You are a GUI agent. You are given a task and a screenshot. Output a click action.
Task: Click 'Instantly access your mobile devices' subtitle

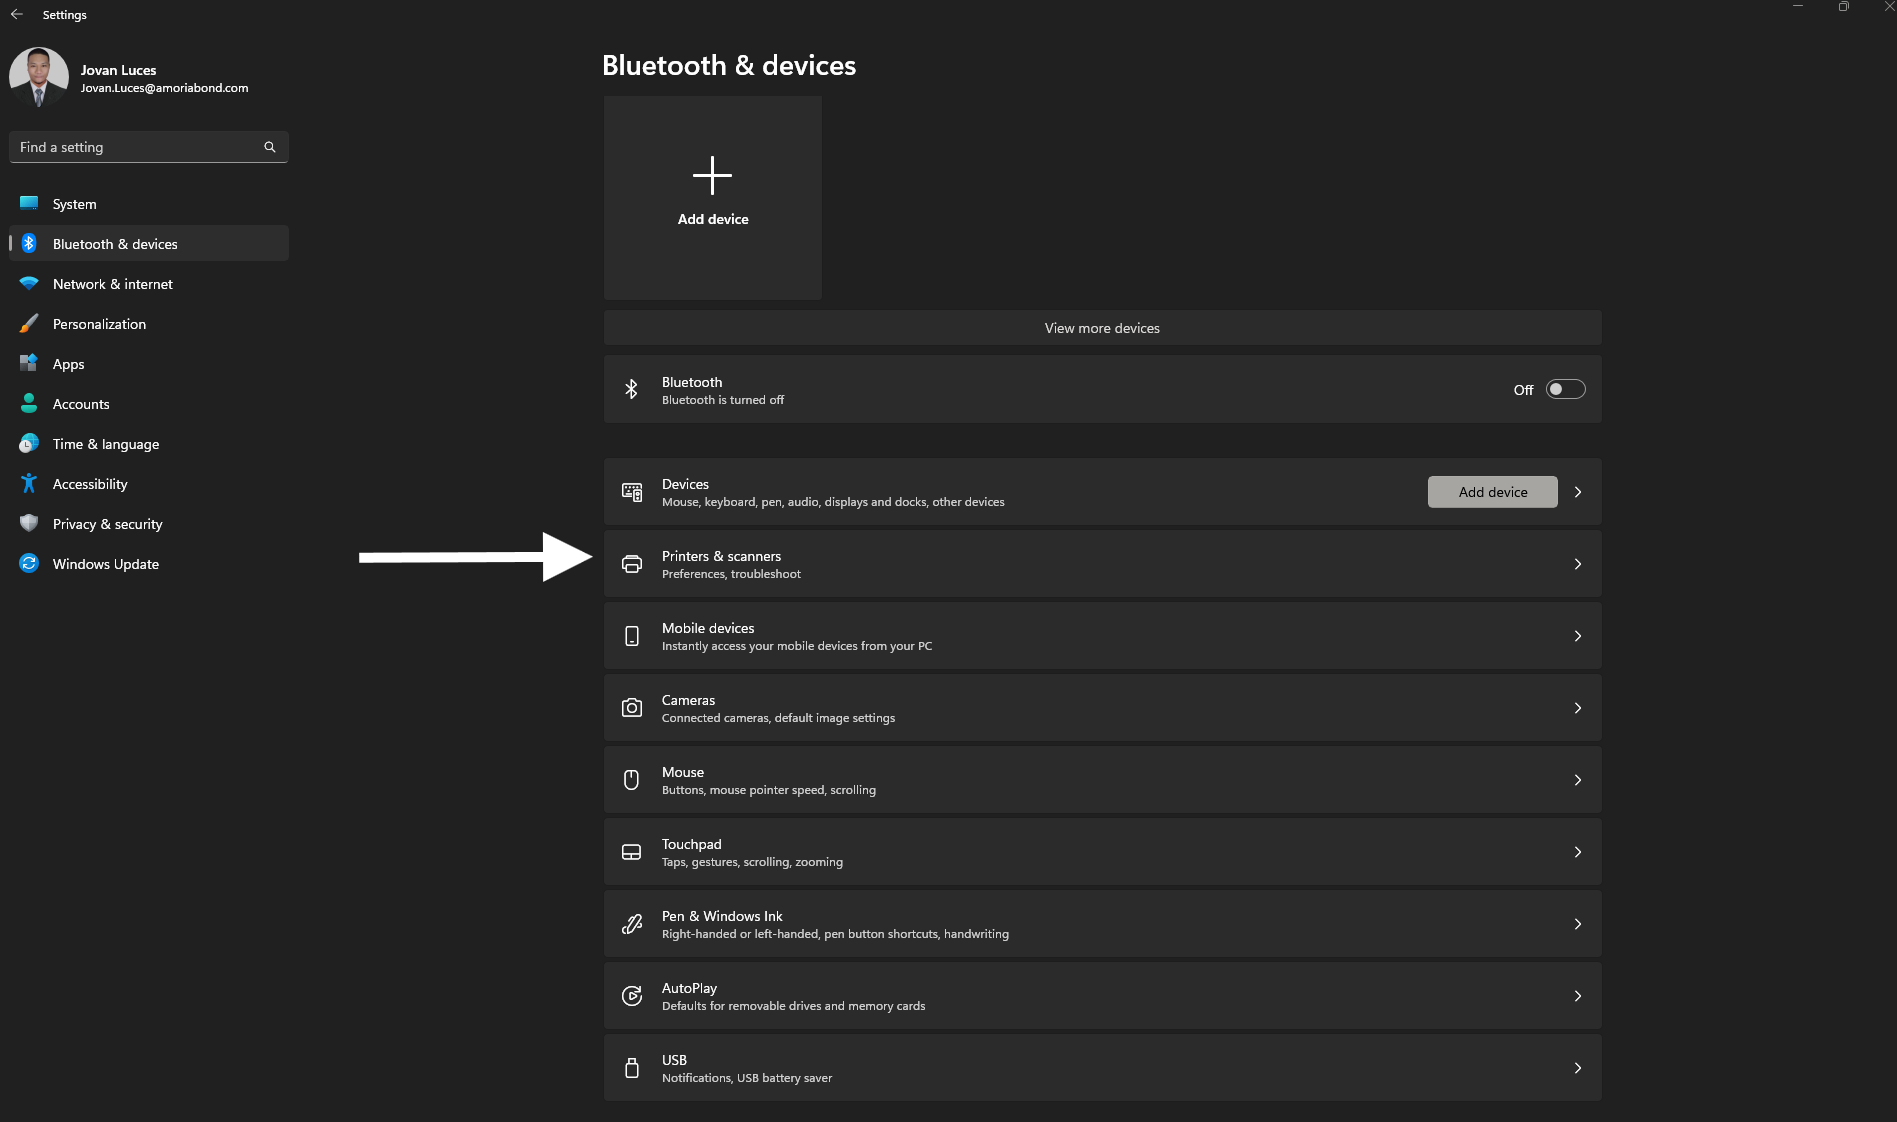(797, 646)
